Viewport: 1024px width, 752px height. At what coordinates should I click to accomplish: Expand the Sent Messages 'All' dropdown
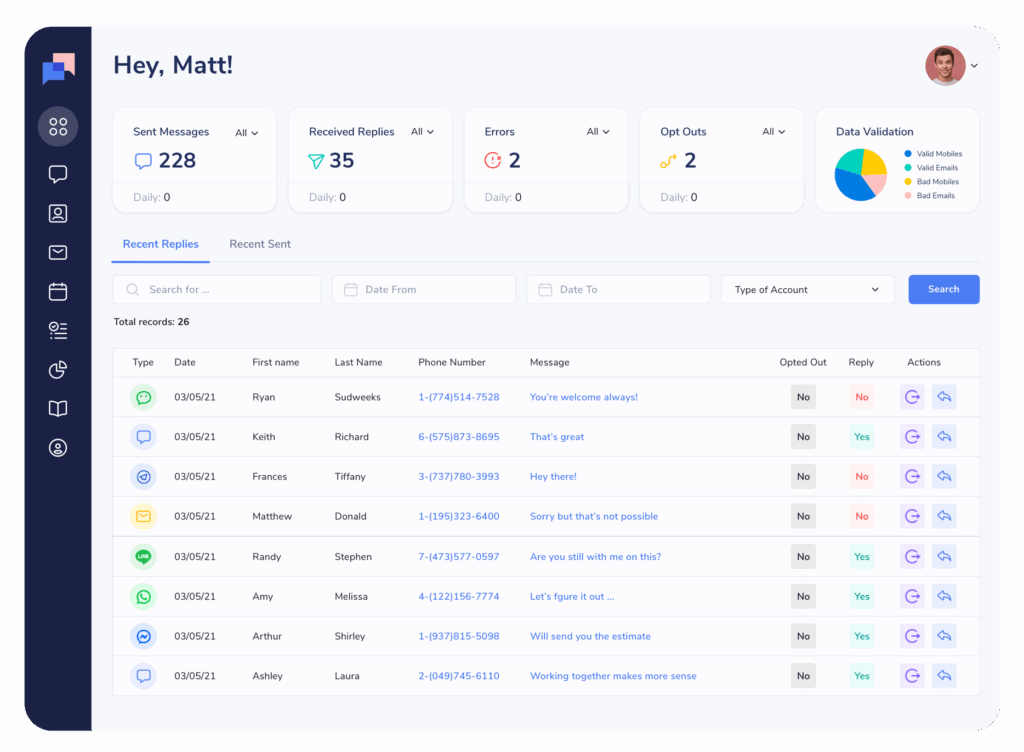246,133
